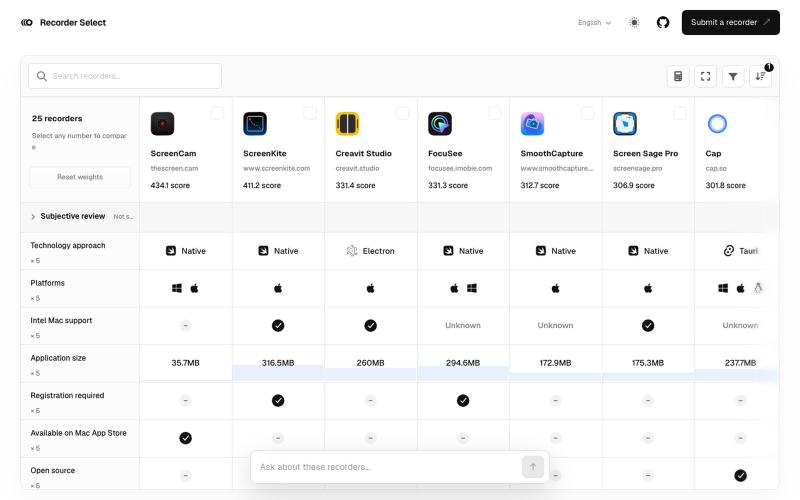
Task: Enter fullscreen table view icon
Action: (x=706, y=77)
